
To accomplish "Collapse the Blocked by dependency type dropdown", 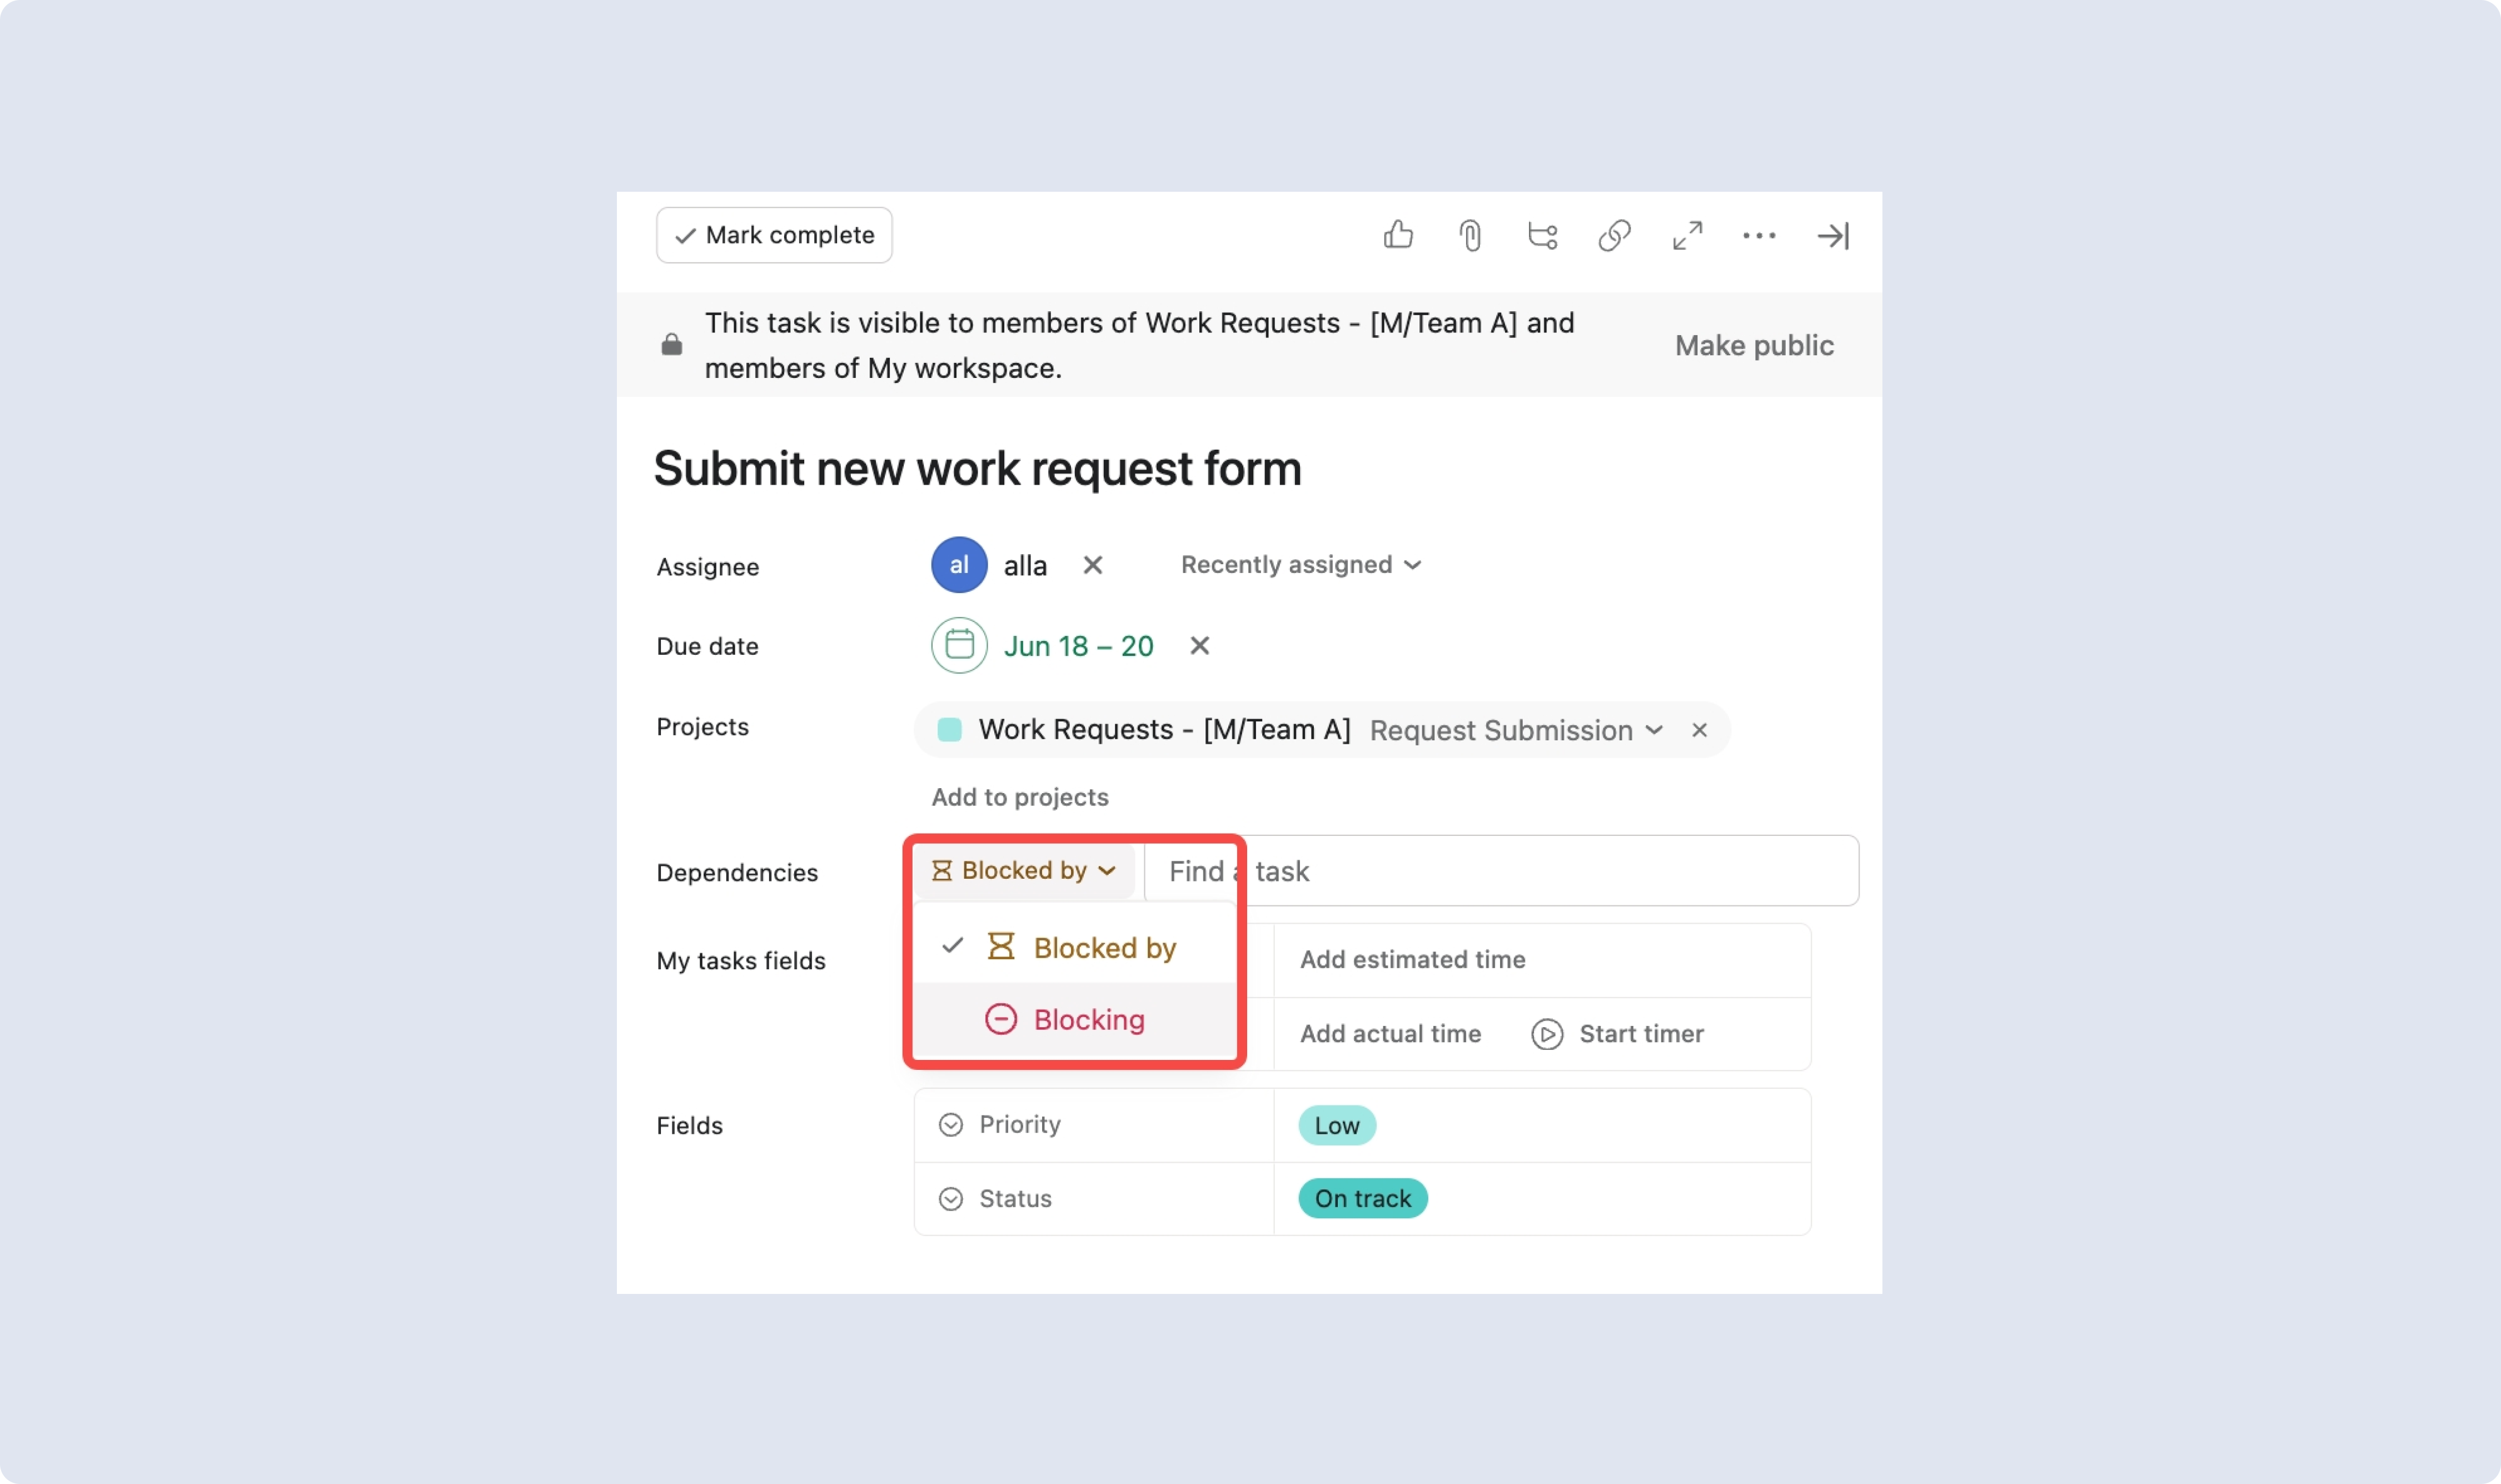I will coord(1023,870).
